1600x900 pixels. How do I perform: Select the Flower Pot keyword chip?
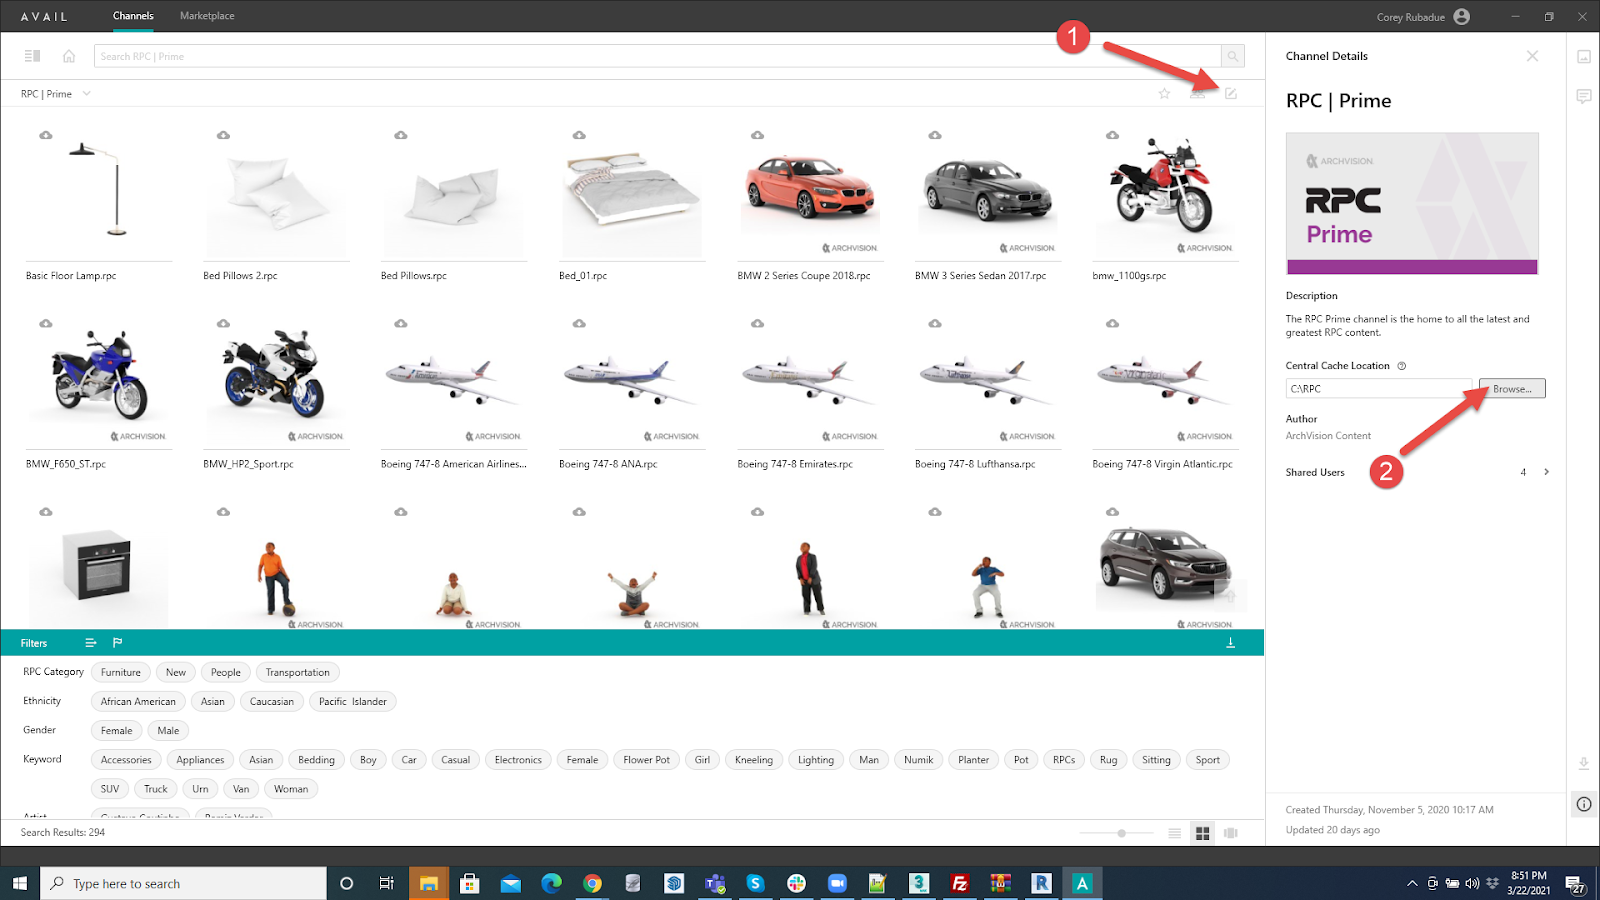[x=647, y=759]
